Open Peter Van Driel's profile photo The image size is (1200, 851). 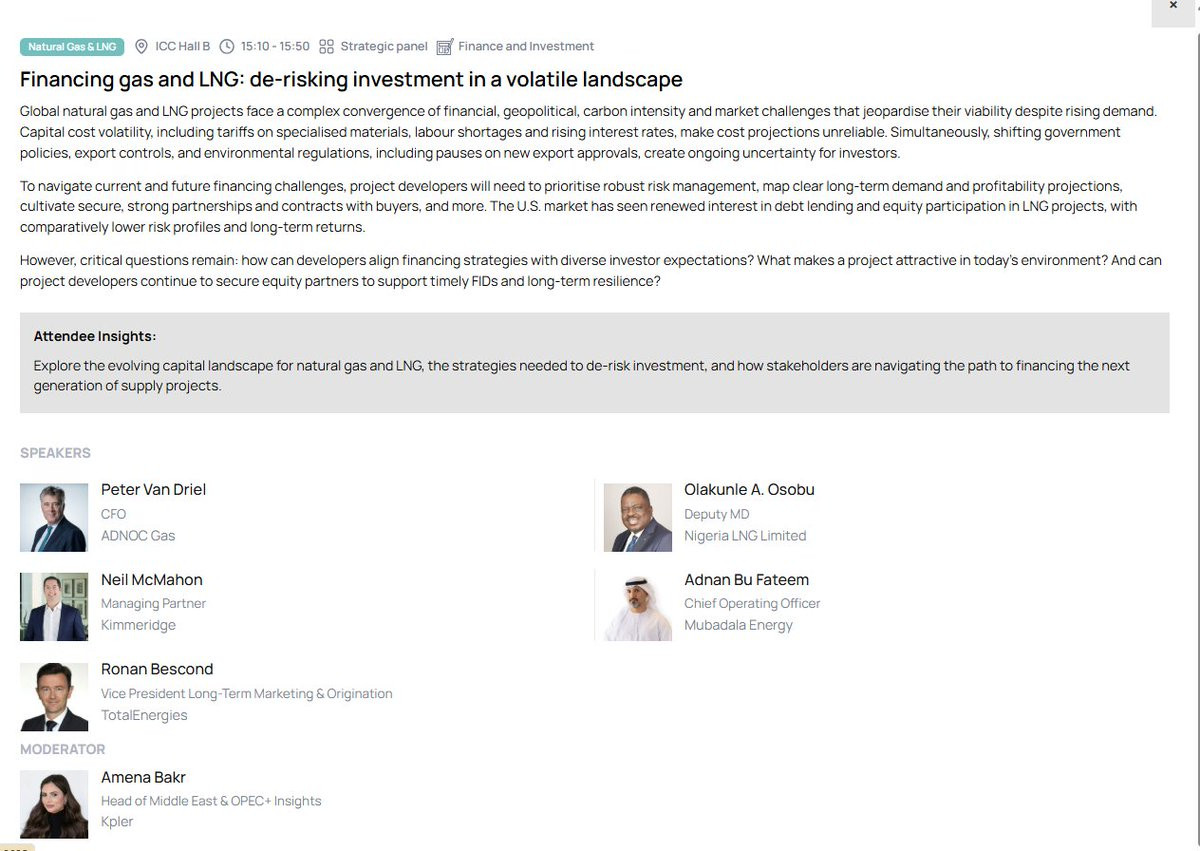tap(54, 517)
